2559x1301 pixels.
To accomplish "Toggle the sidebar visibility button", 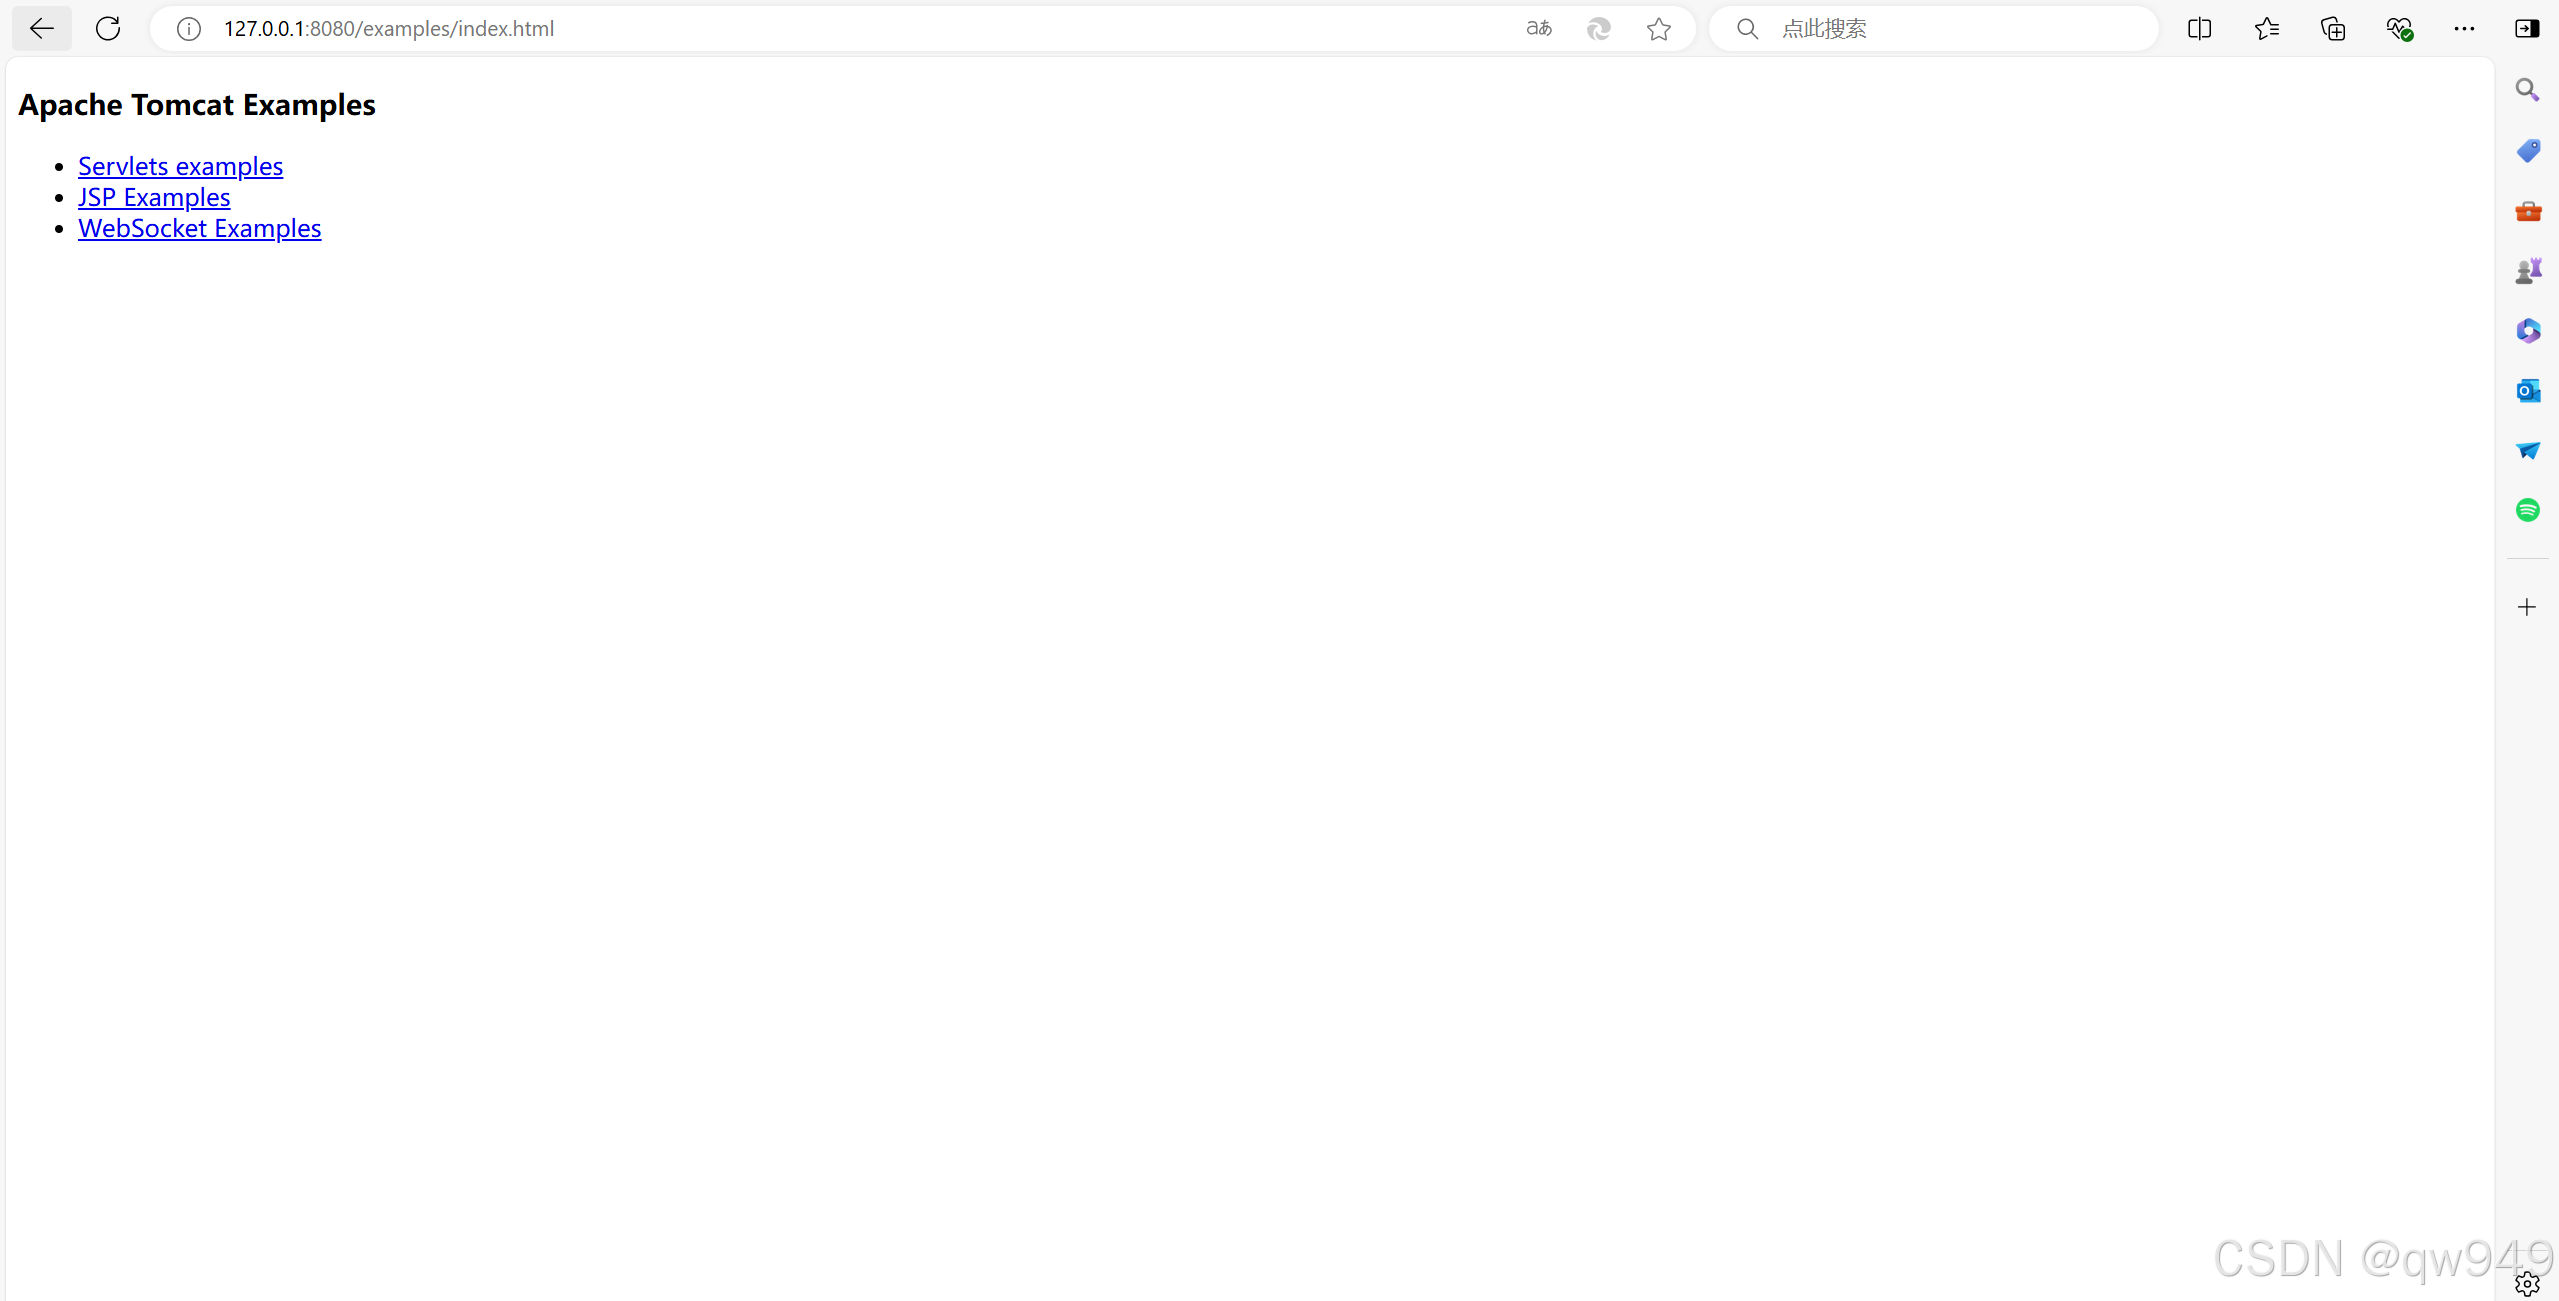I will click(x=2527, y=29).
